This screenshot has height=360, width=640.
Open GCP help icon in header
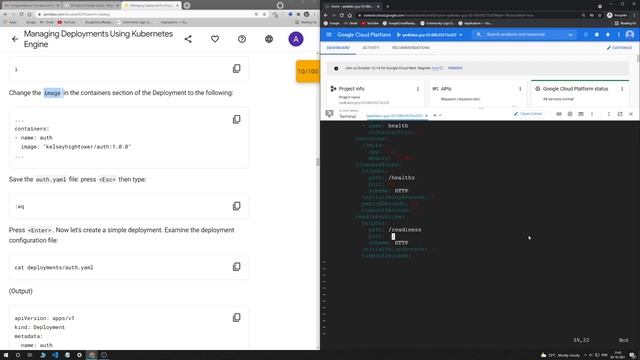[597, 35]
